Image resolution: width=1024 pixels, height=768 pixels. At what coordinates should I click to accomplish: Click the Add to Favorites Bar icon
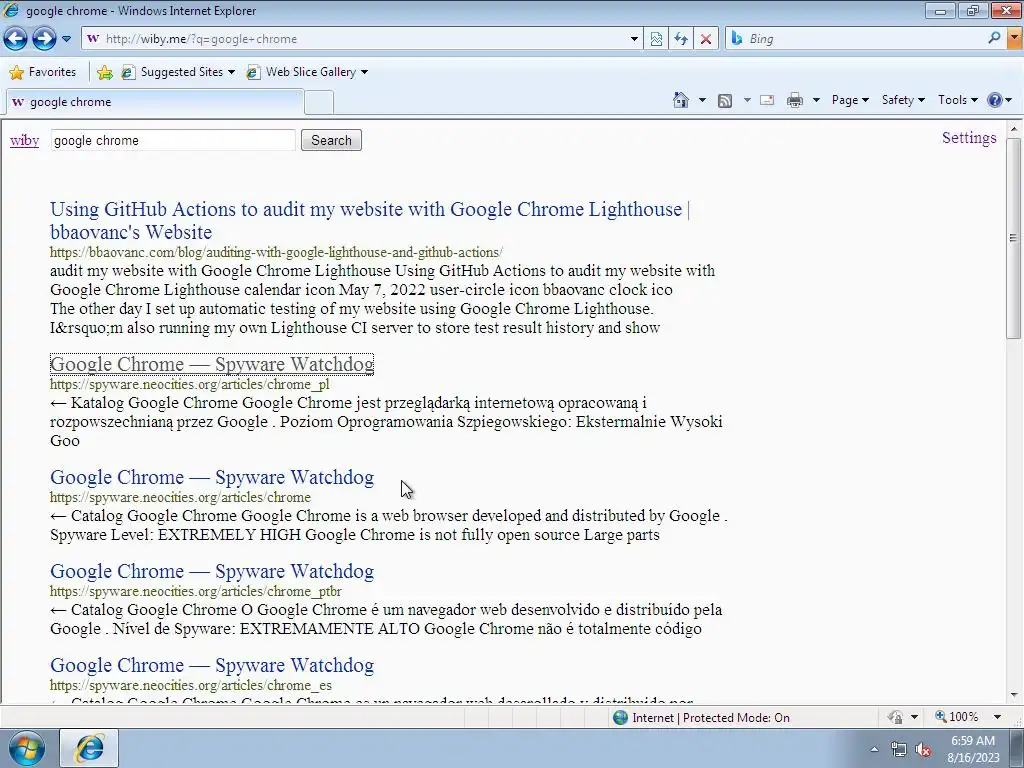104,72
